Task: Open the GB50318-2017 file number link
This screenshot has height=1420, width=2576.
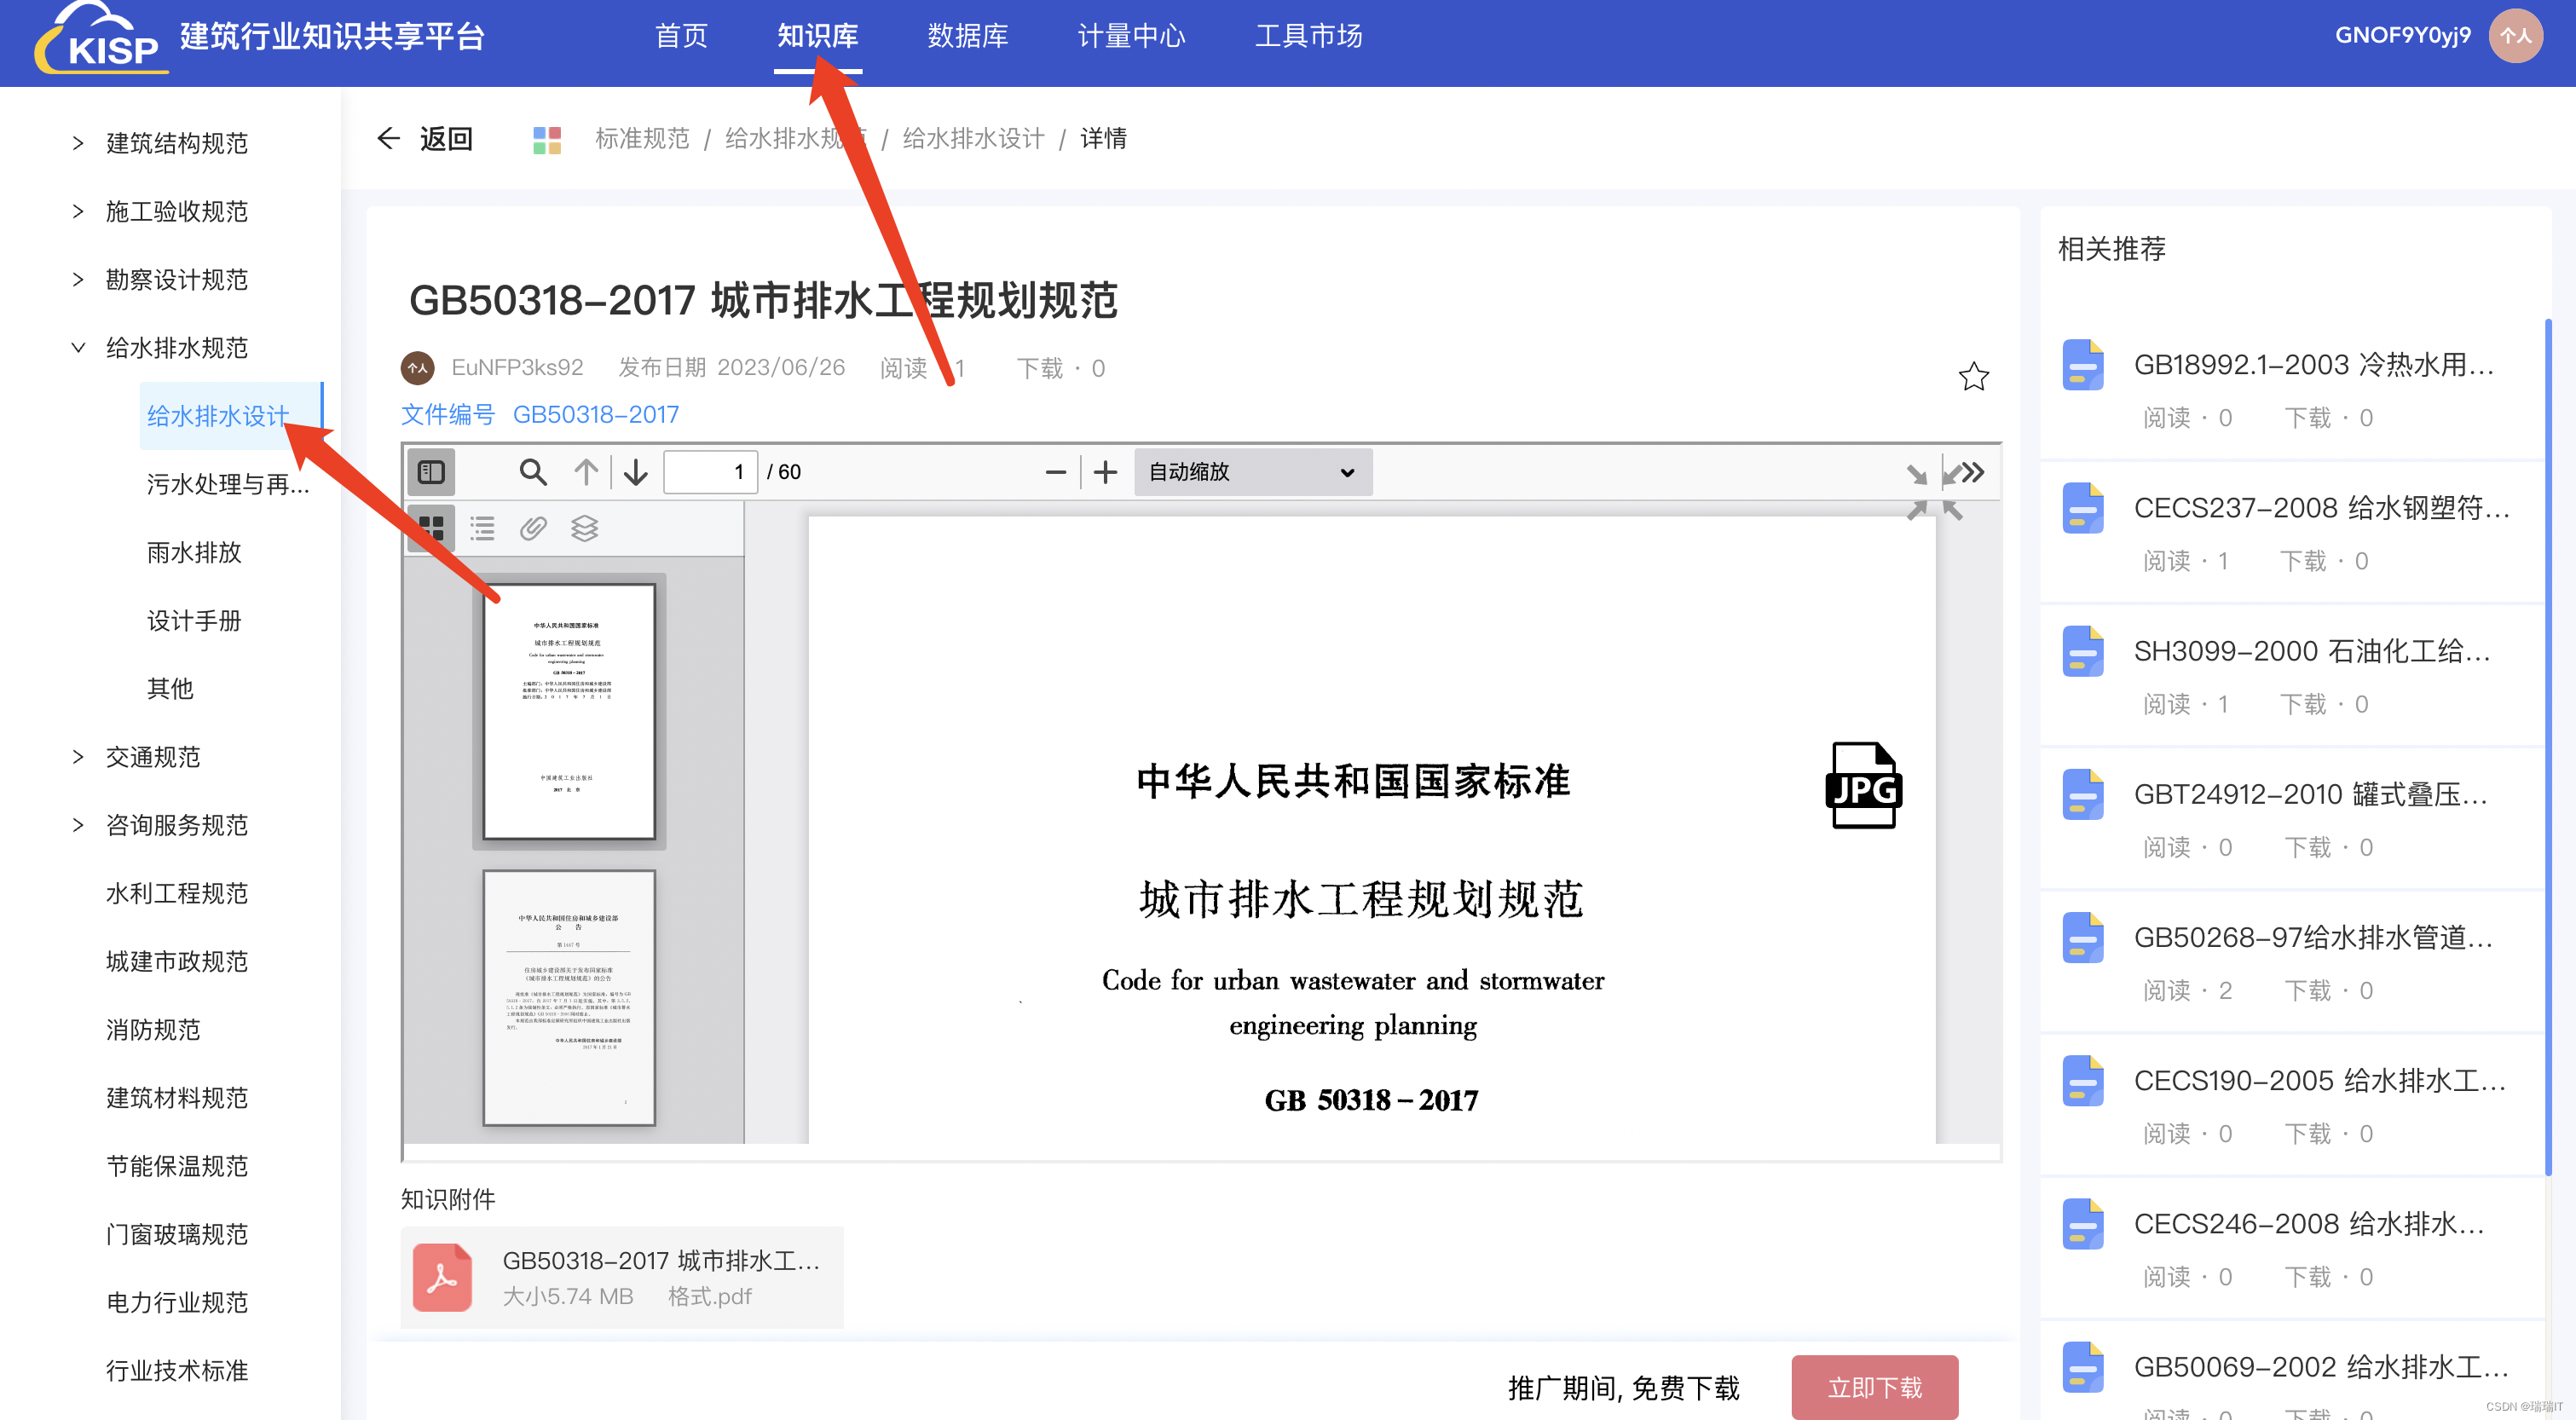Action: click(x=596, y=414)
